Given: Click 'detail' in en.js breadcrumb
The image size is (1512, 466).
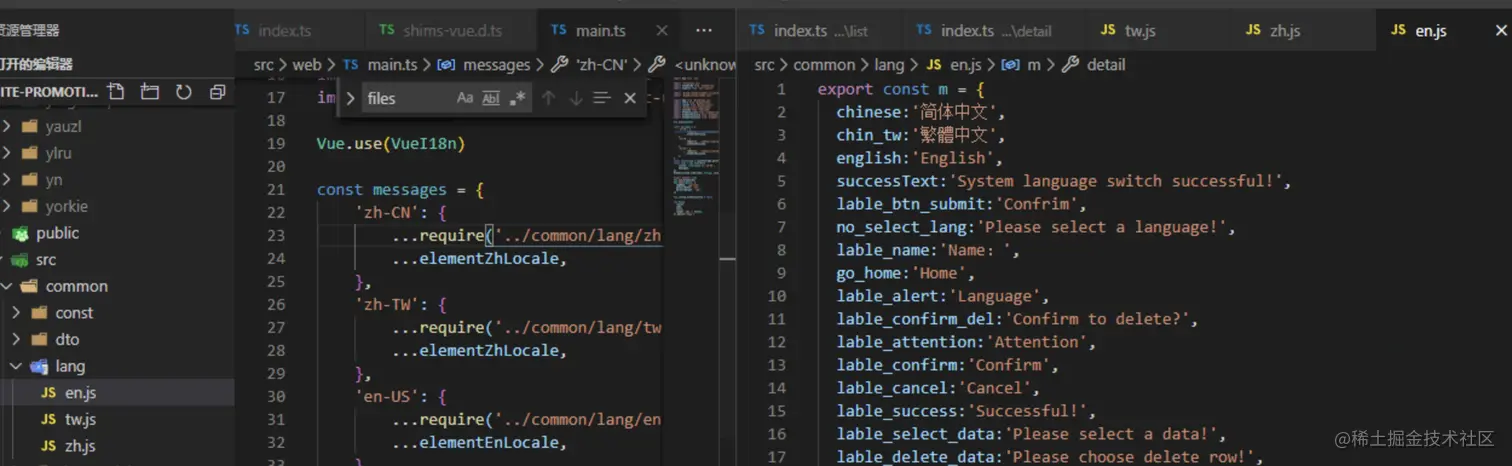Looking at the screenshot, I should 1105,65.
